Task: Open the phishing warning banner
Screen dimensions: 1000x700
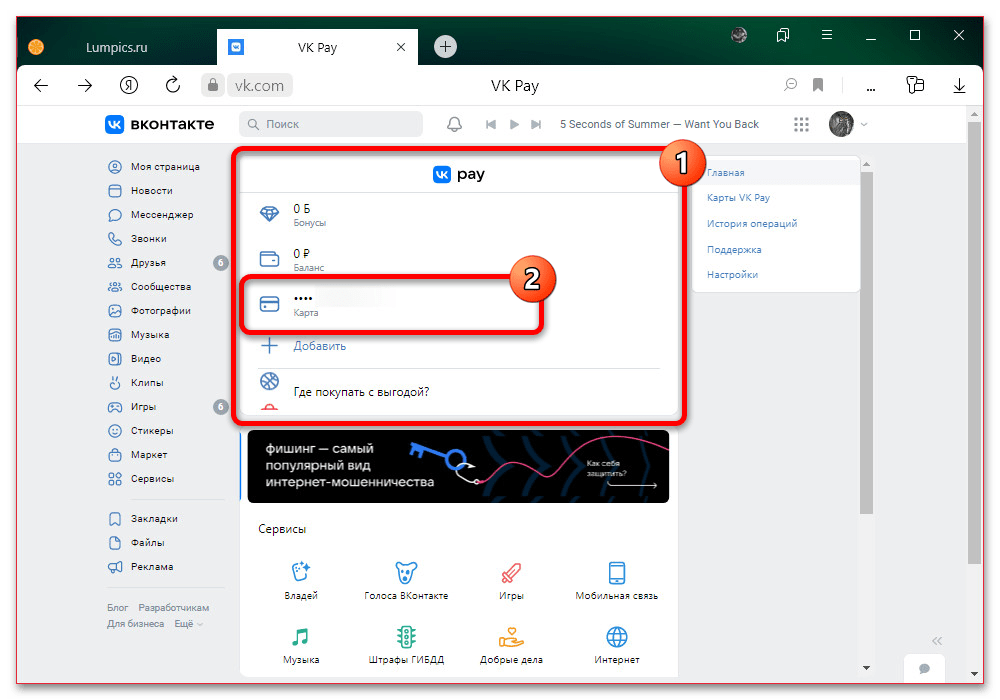Action: coord(458,466)
